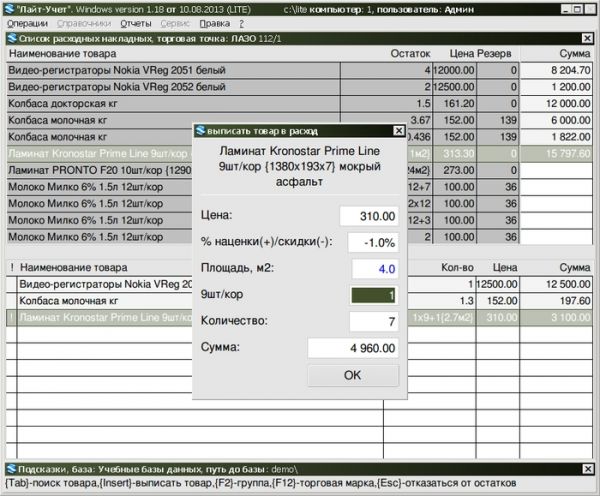This screenshot has width=600, height=496.
Task: Click the icon in the 'выписать товар в расход' title
Action: pyautogui.click(x=201, y=130)
